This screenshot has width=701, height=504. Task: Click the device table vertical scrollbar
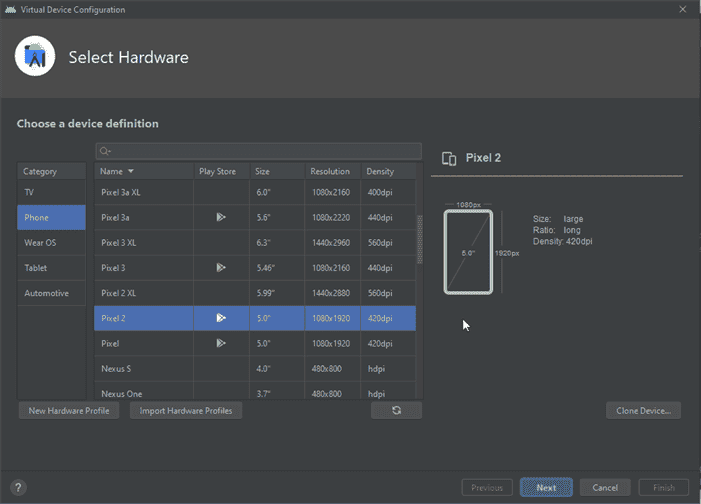(x=420, y=240)
